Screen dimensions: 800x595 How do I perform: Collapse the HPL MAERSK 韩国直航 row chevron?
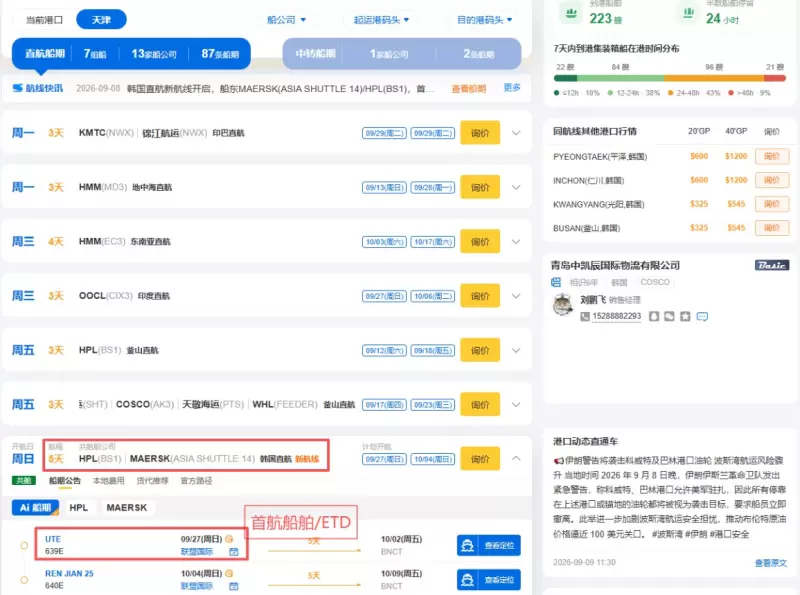click(x=516, y=459)
